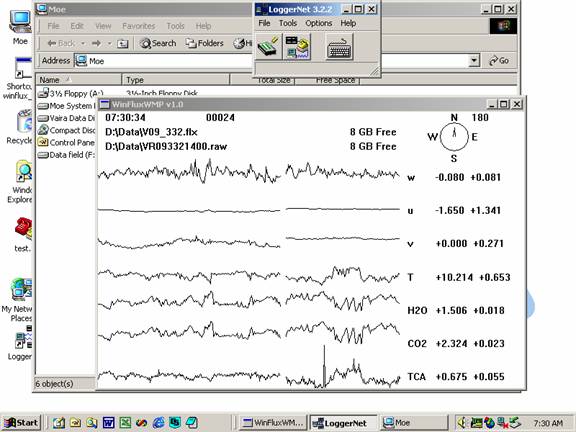
Task: Click the 7:30 AM system clock
Action: [548, 423]
